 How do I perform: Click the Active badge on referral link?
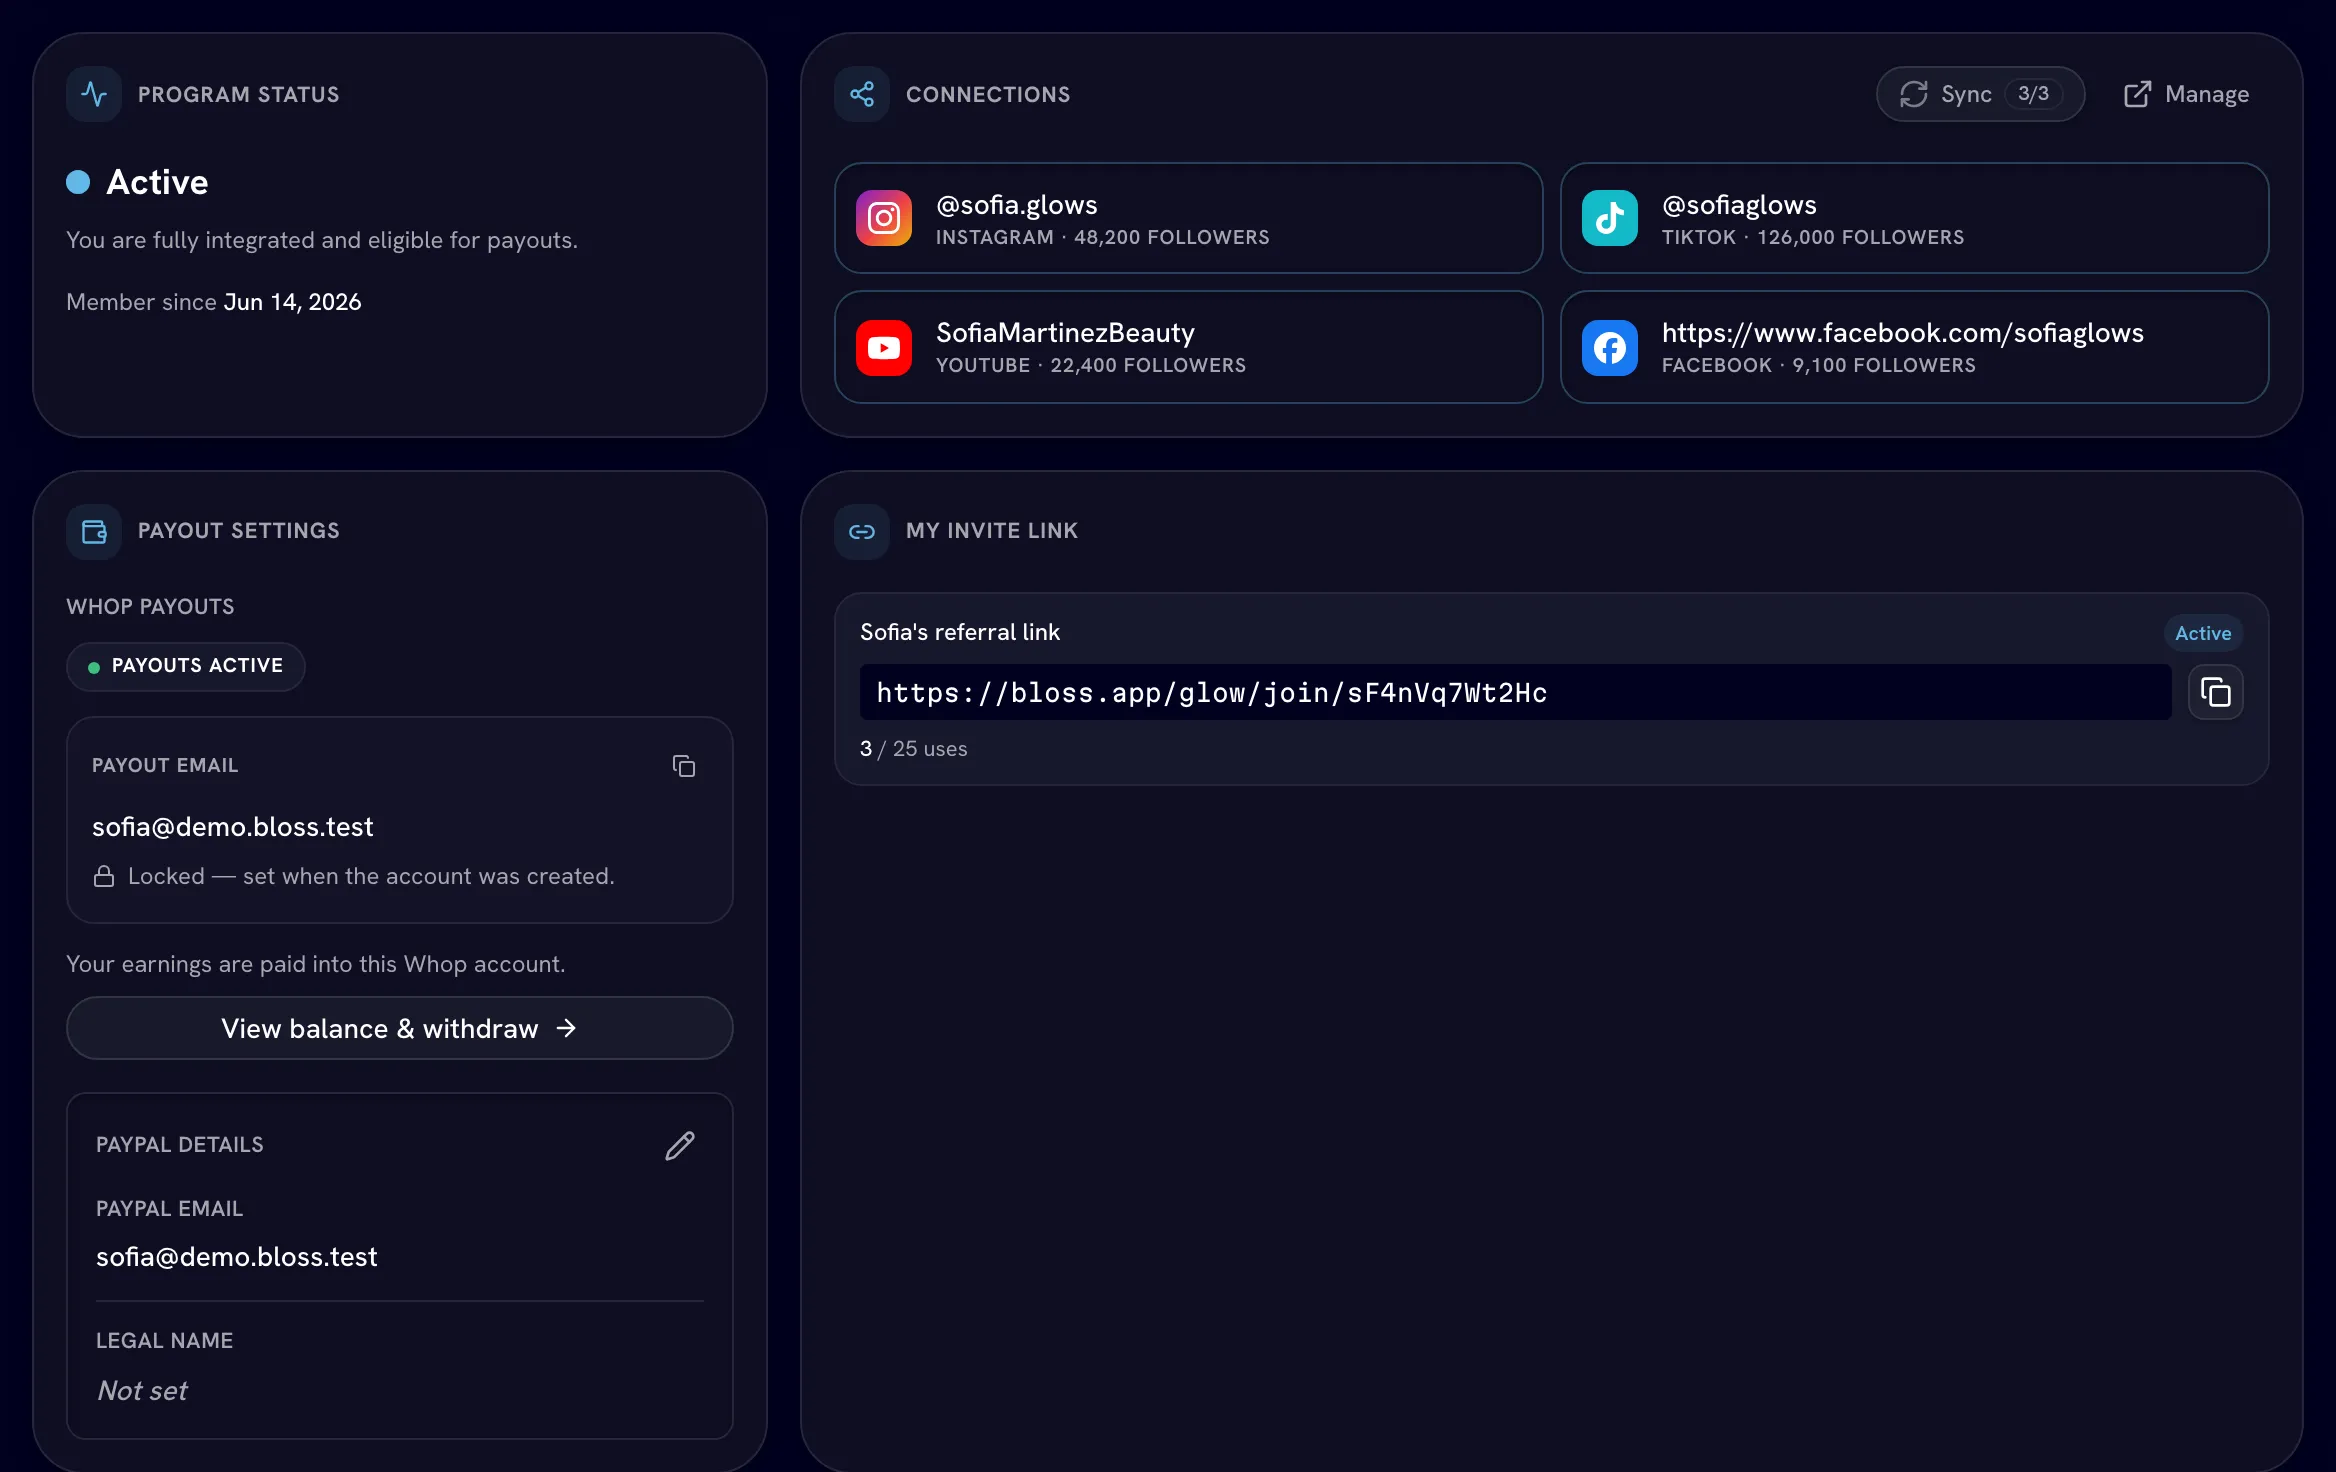click(x=2203, y=633)
